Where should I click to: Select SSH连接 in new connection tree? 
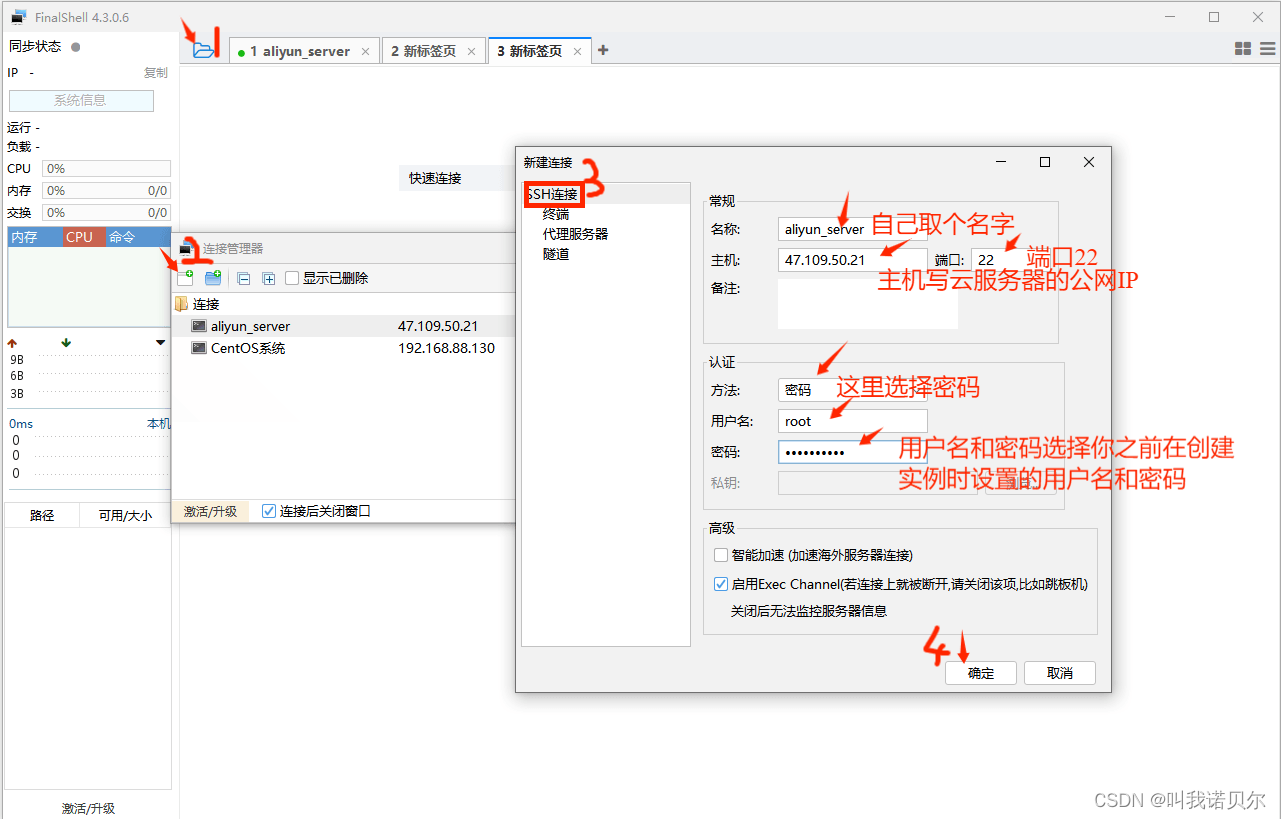pyautogui.click(x=552, y=194)
